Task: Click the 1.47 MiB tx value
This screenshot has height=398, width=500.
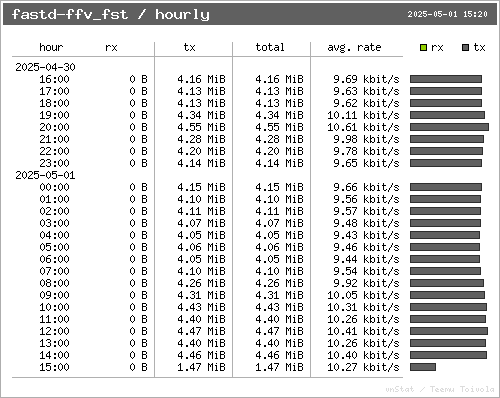Action: (201, 367)
